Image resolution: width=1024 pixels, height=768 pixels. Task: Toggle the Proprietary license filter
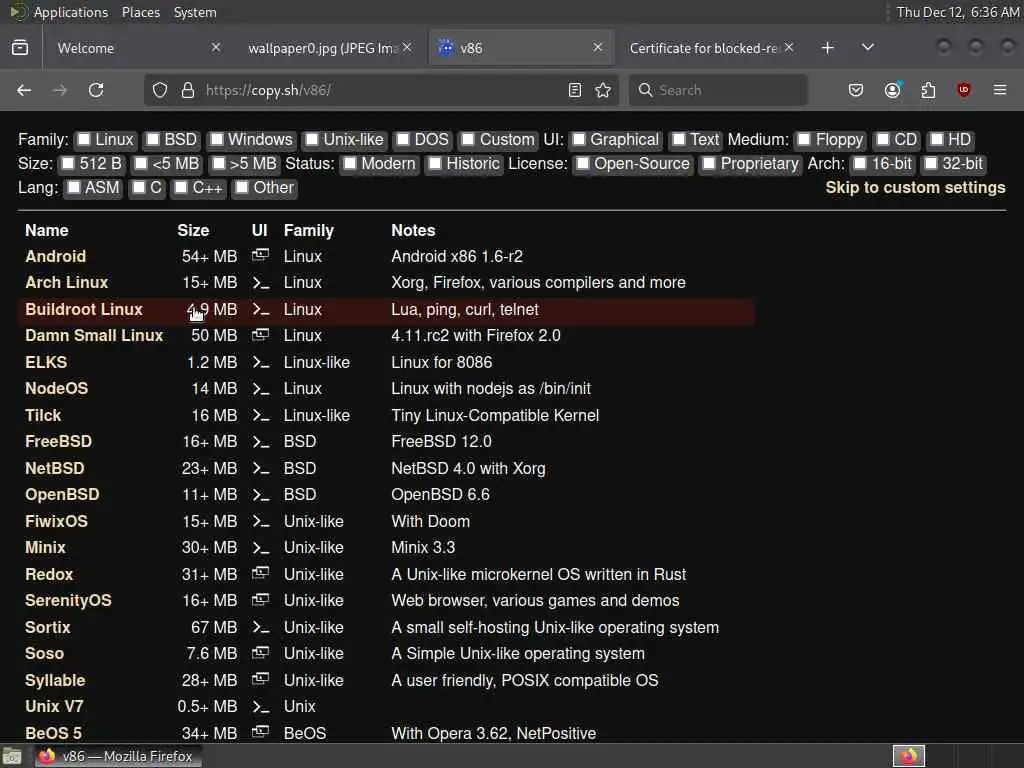coord(709,164)
